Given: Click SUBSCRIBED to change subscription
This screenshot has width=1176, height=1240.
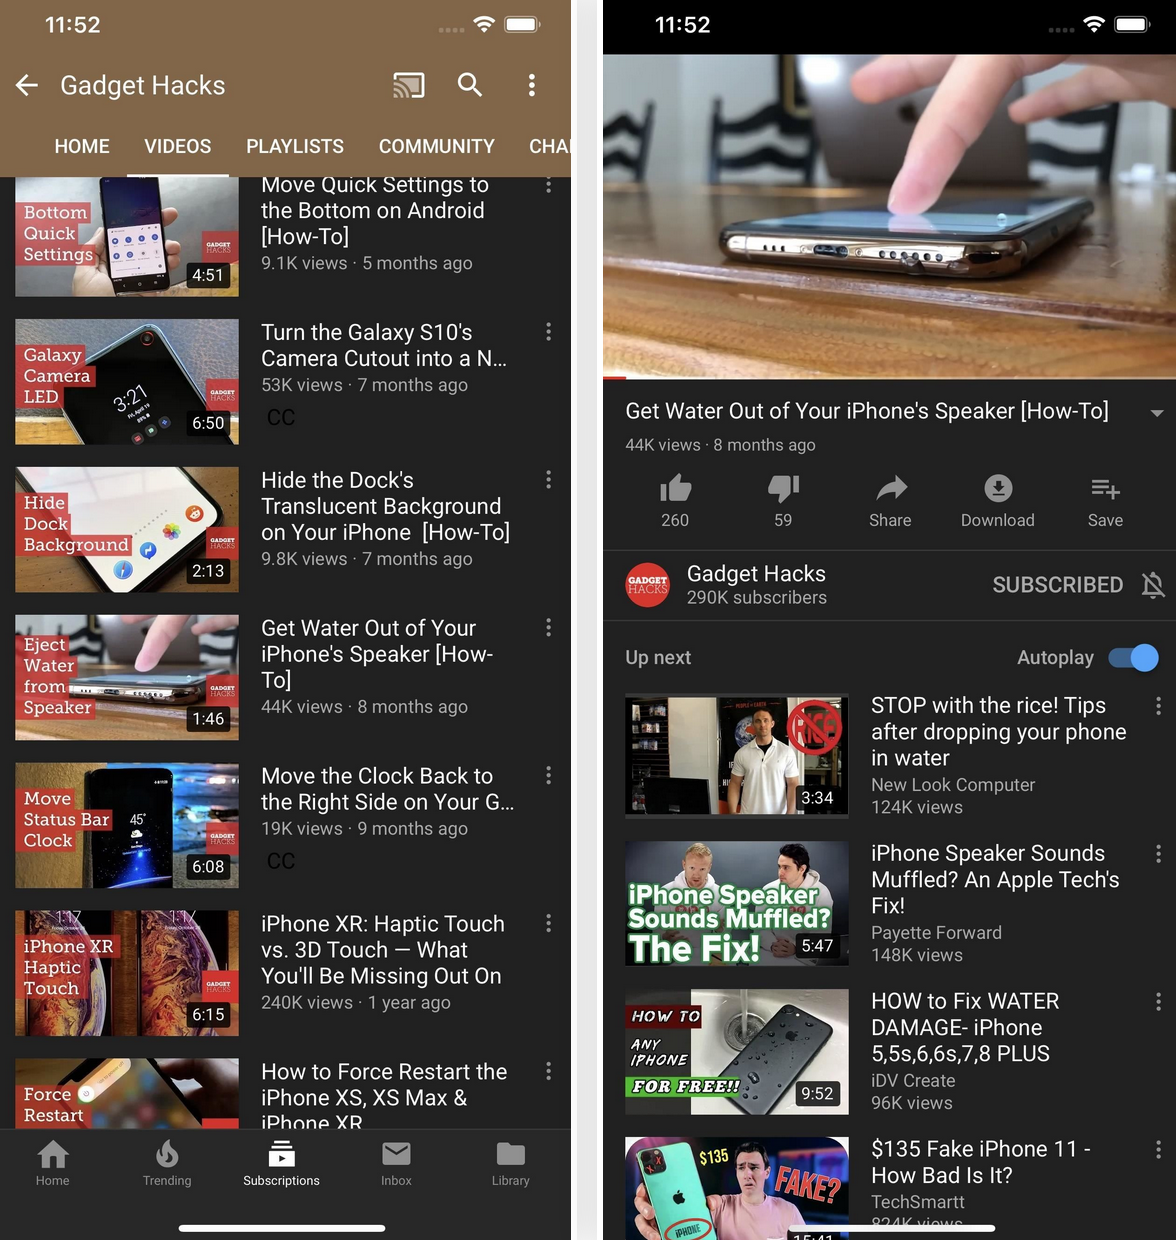Looking at the screenshot, I should click(x=1057, y=585).
